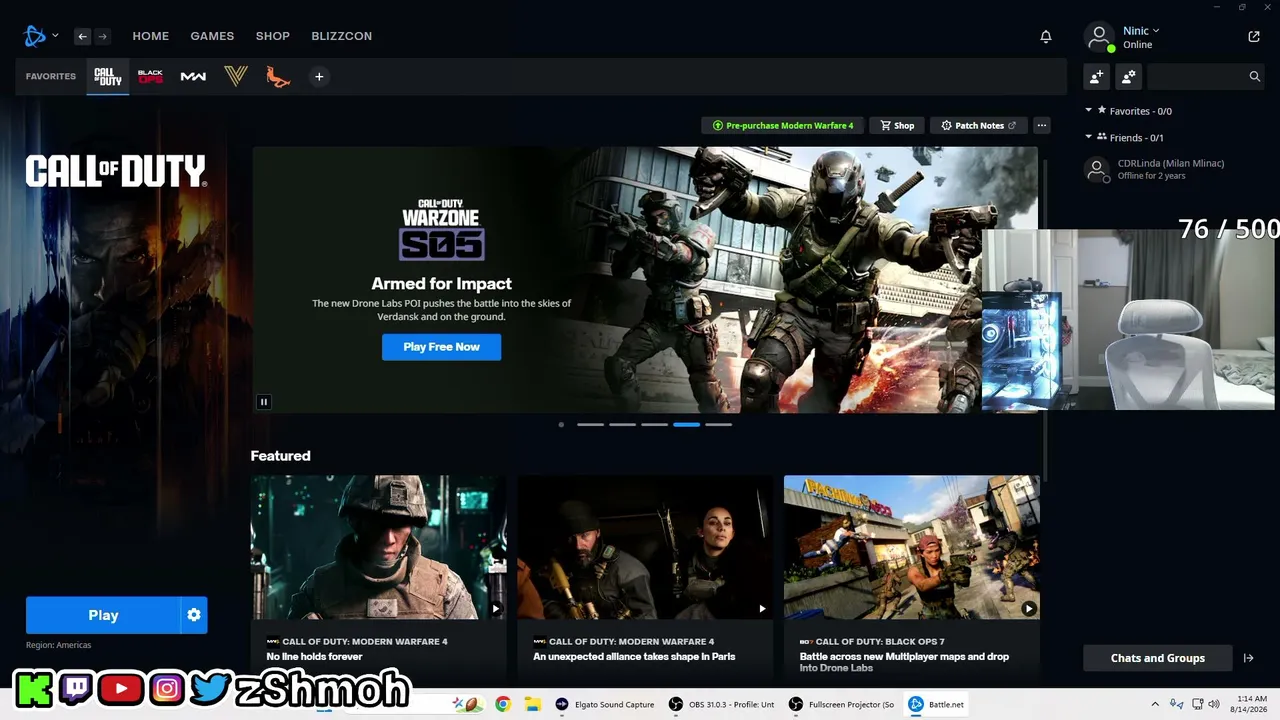The width and height of the screenshot is (1280, 720).
Task: Click 'An unexpected alliance takes shape in Paris'
Action: (634, 657)
